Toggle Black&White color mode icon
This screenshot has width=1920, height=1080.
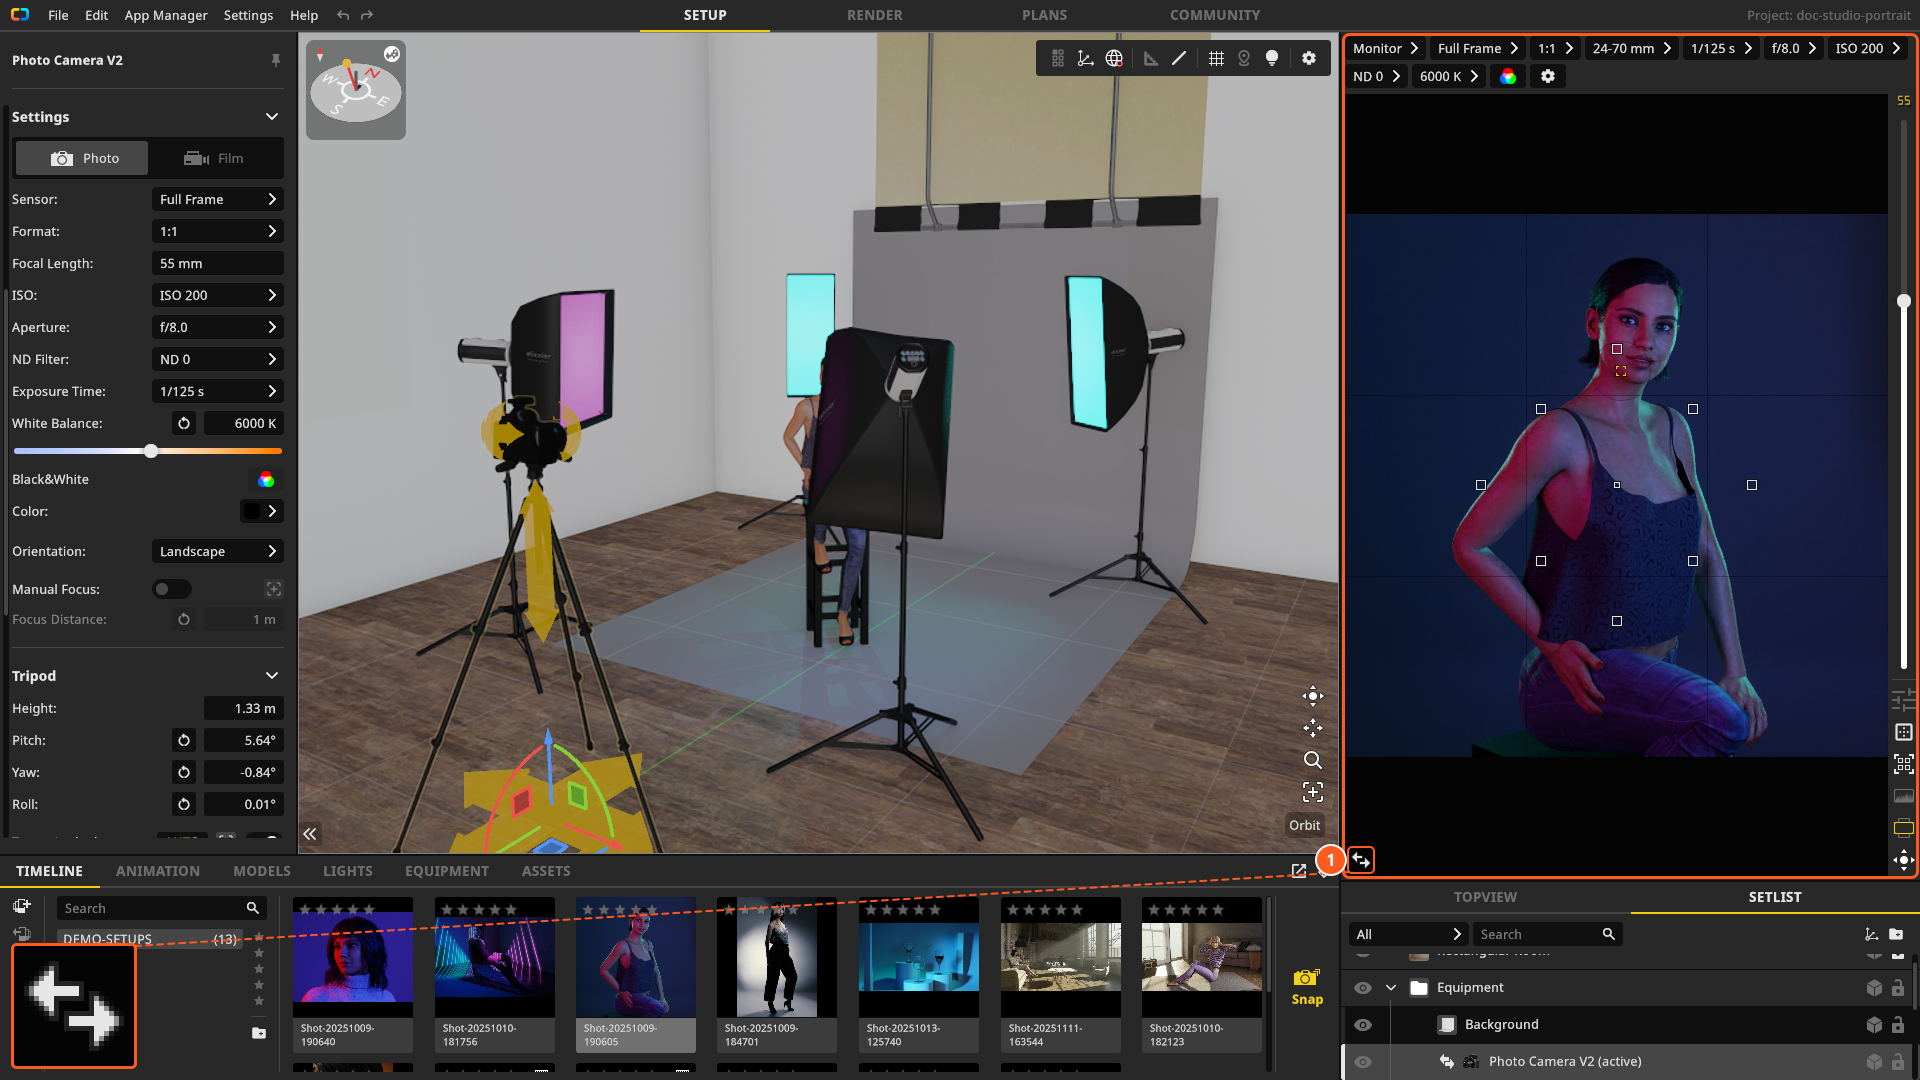click(266, 480)
